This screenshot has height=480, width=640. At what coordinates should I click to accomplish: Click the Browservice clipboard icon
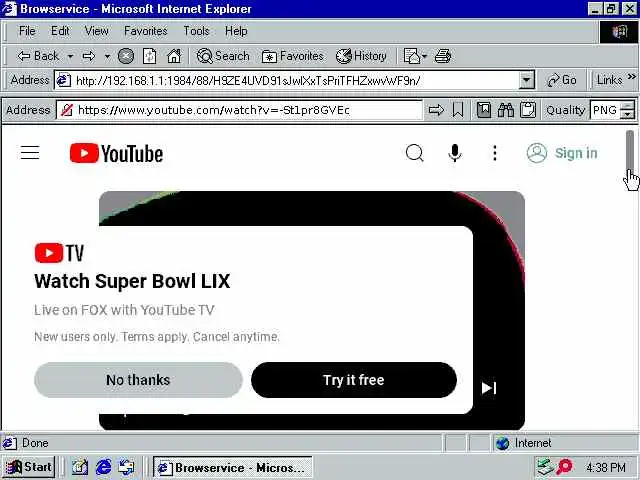point(528,110)
